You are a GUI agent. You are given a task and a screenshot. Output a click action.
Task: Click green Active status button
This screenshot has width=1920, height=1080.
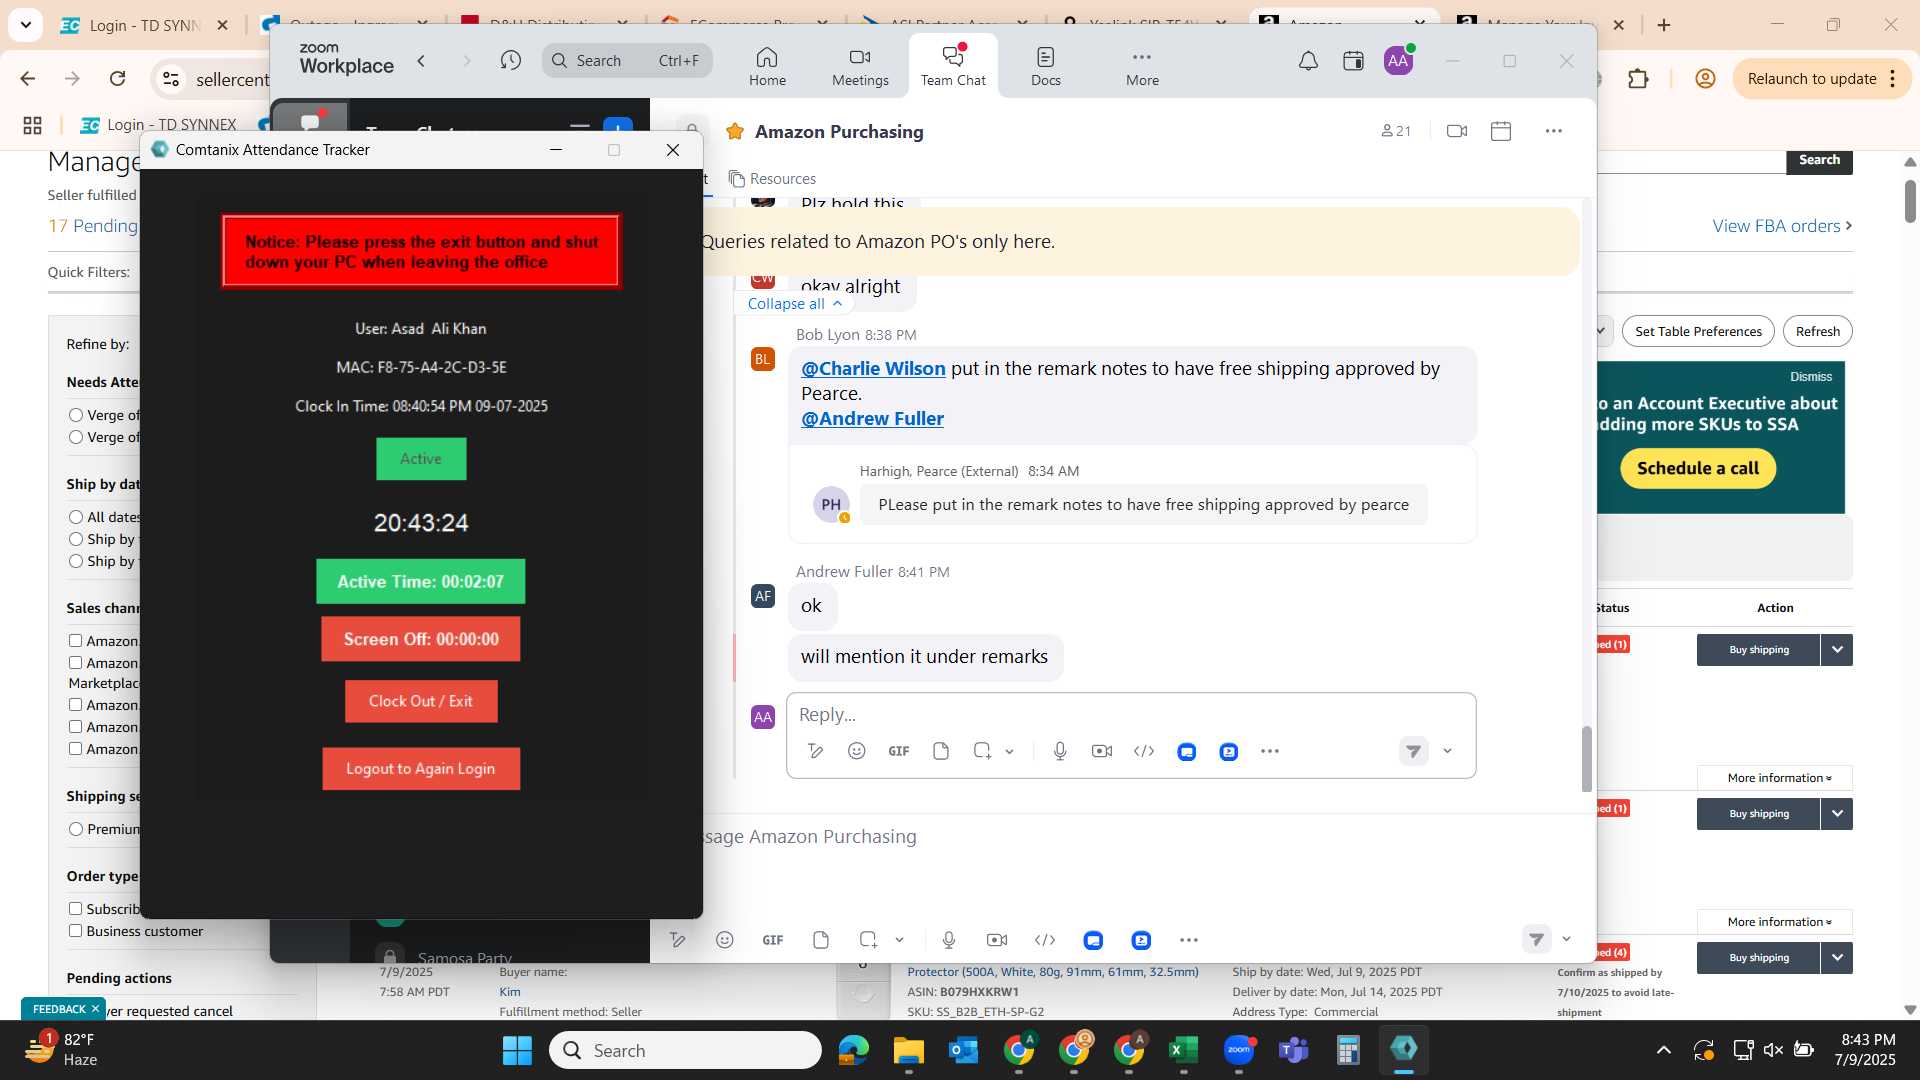pos(421,459)
